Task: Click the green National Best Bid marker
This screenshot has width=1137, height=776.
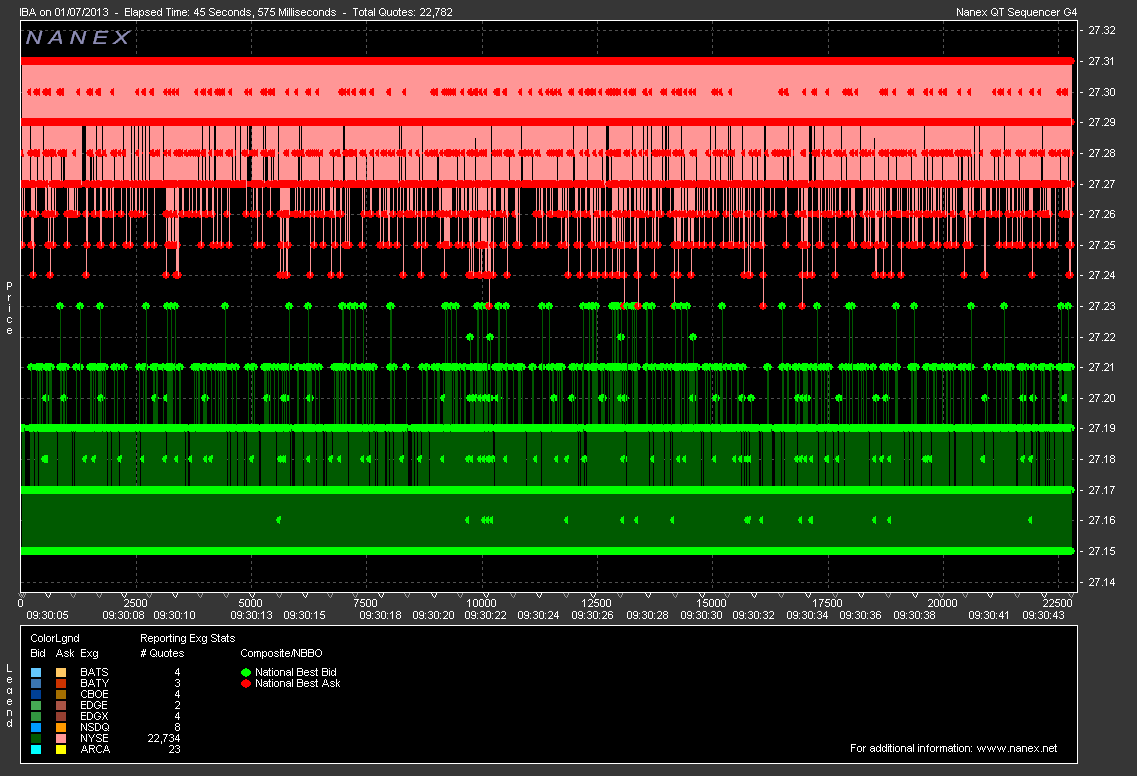Action: point(246,672)
